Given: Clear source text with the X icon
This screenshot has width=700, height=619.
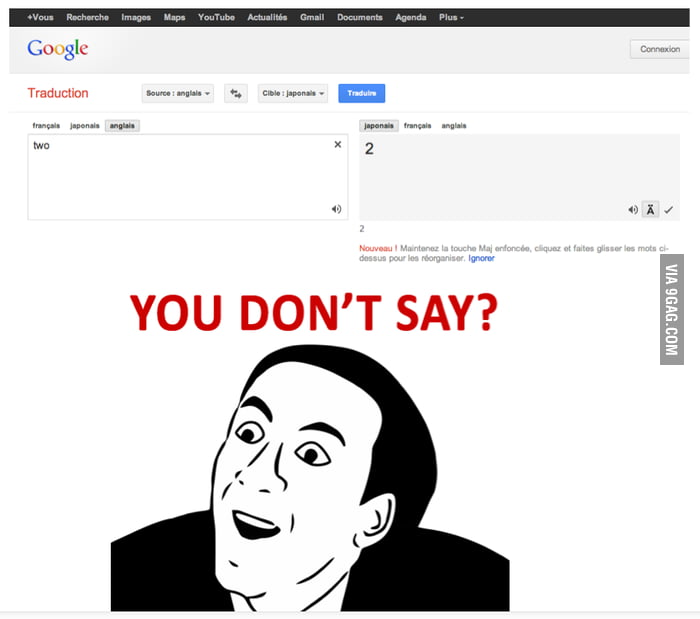Looking at the screenshot, I should click(x=337, y=145).
